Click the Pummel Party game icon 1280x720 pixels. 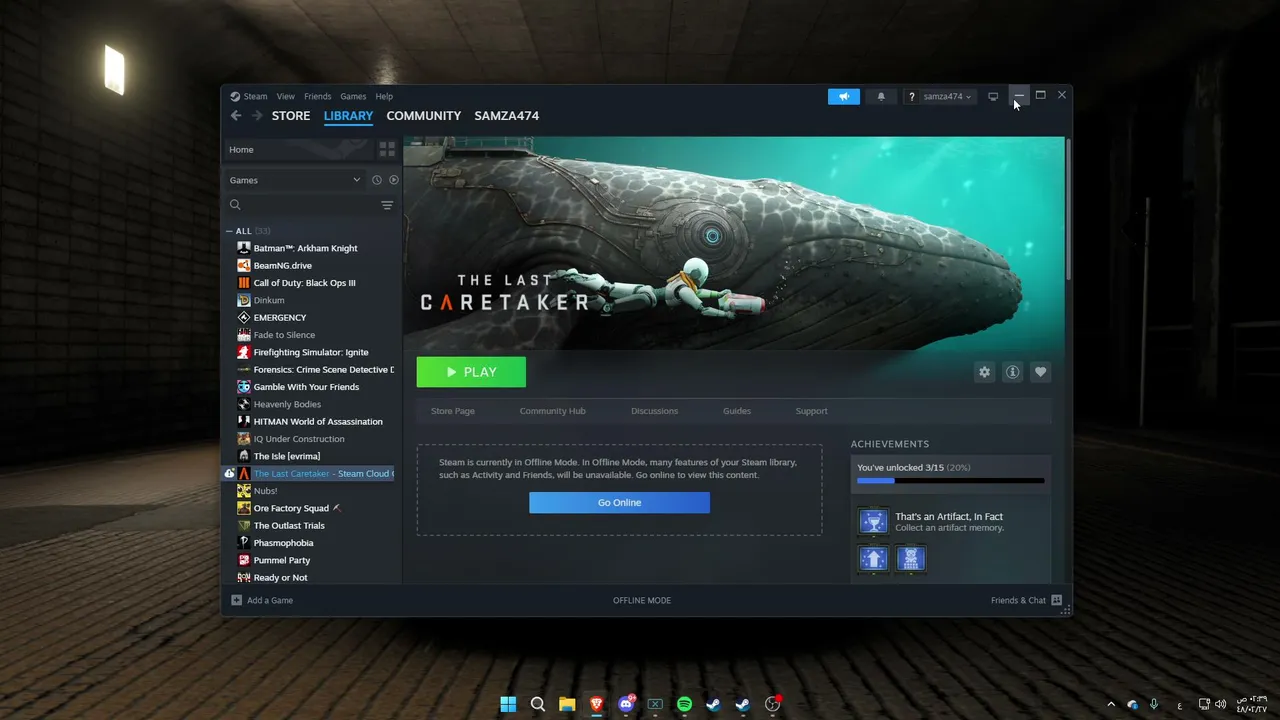244,560
